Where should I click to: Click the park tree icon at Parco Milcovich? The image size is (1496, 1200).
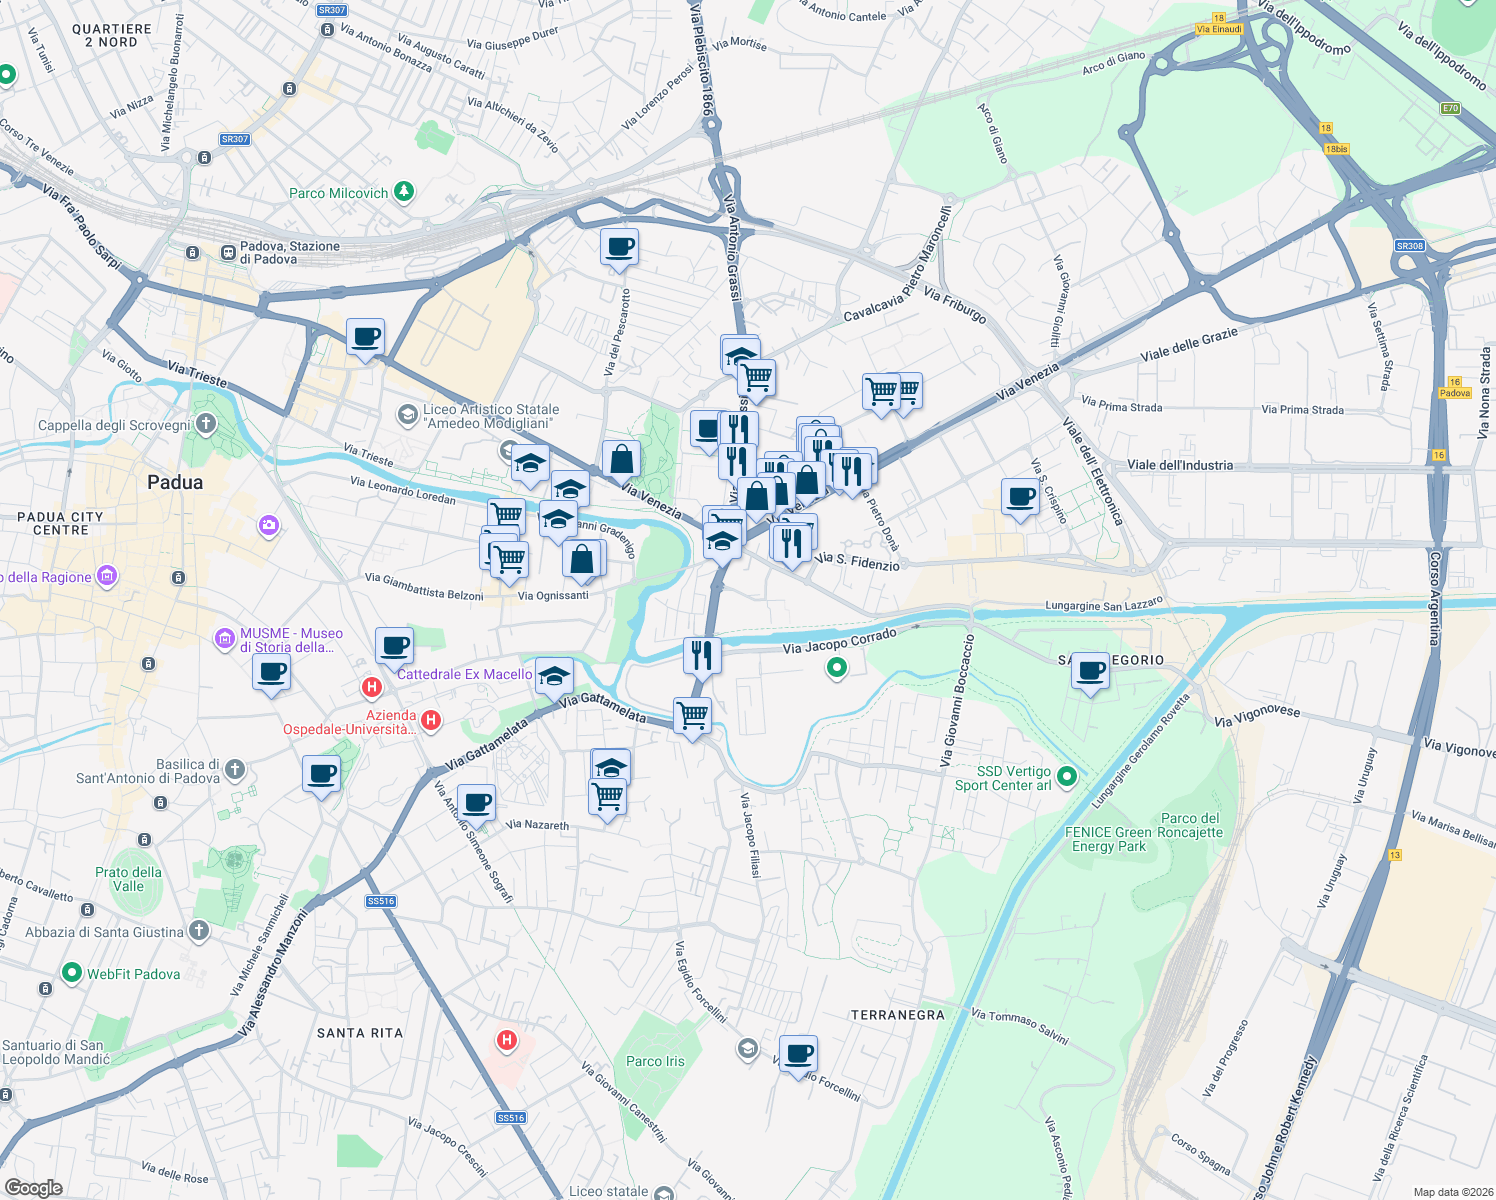403,190
